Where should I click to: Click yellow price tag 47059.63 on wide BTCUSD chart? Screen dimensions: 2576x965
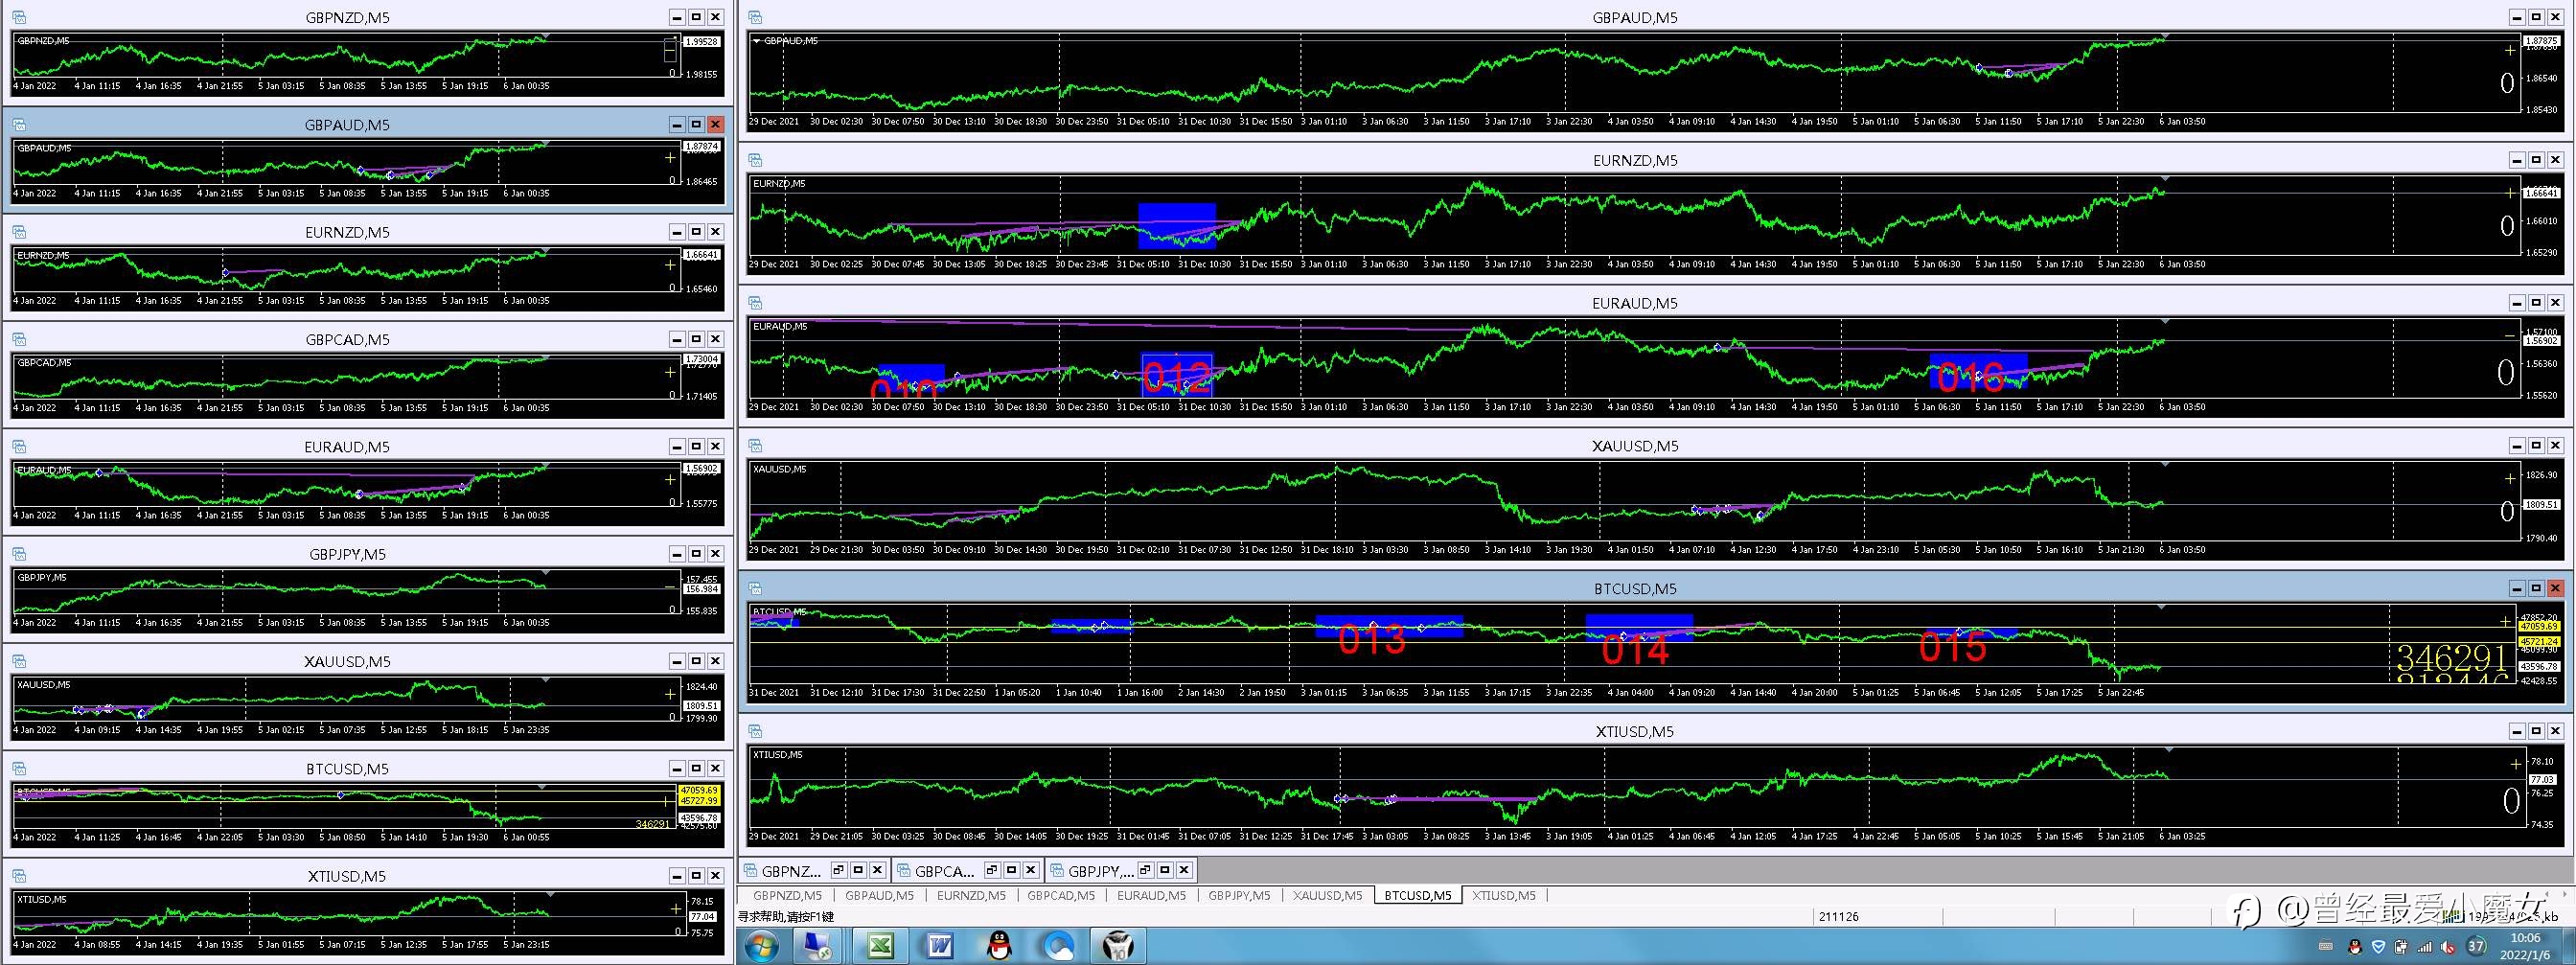pyautogui.click(x=2540, y=626)
